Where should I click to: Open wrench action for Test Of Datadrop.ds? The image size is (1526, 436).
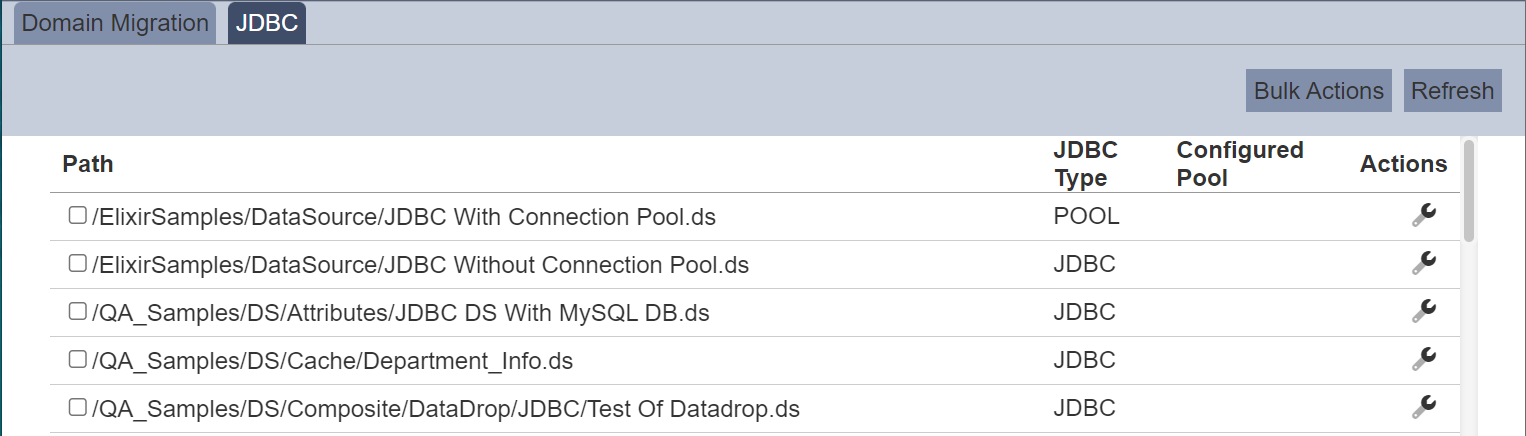(1424, 407)
